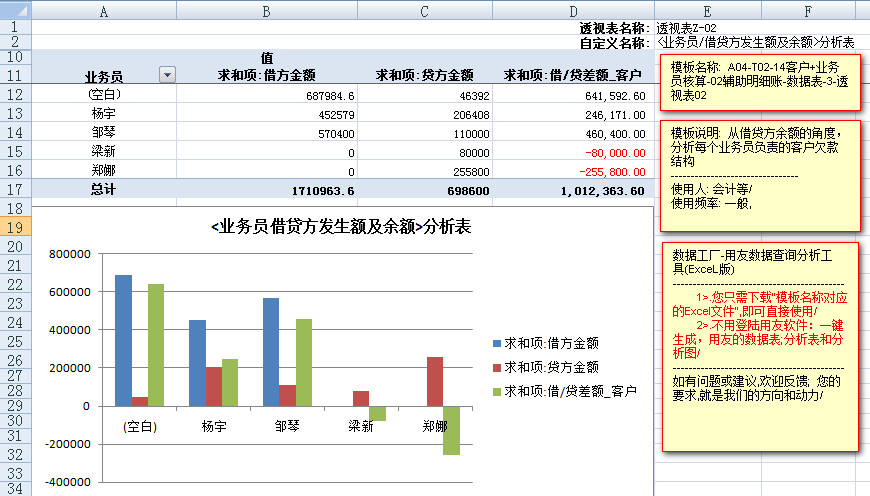Open the 业务员 filter dropdown arrow

pyautogui.click(x=167, y=75)
